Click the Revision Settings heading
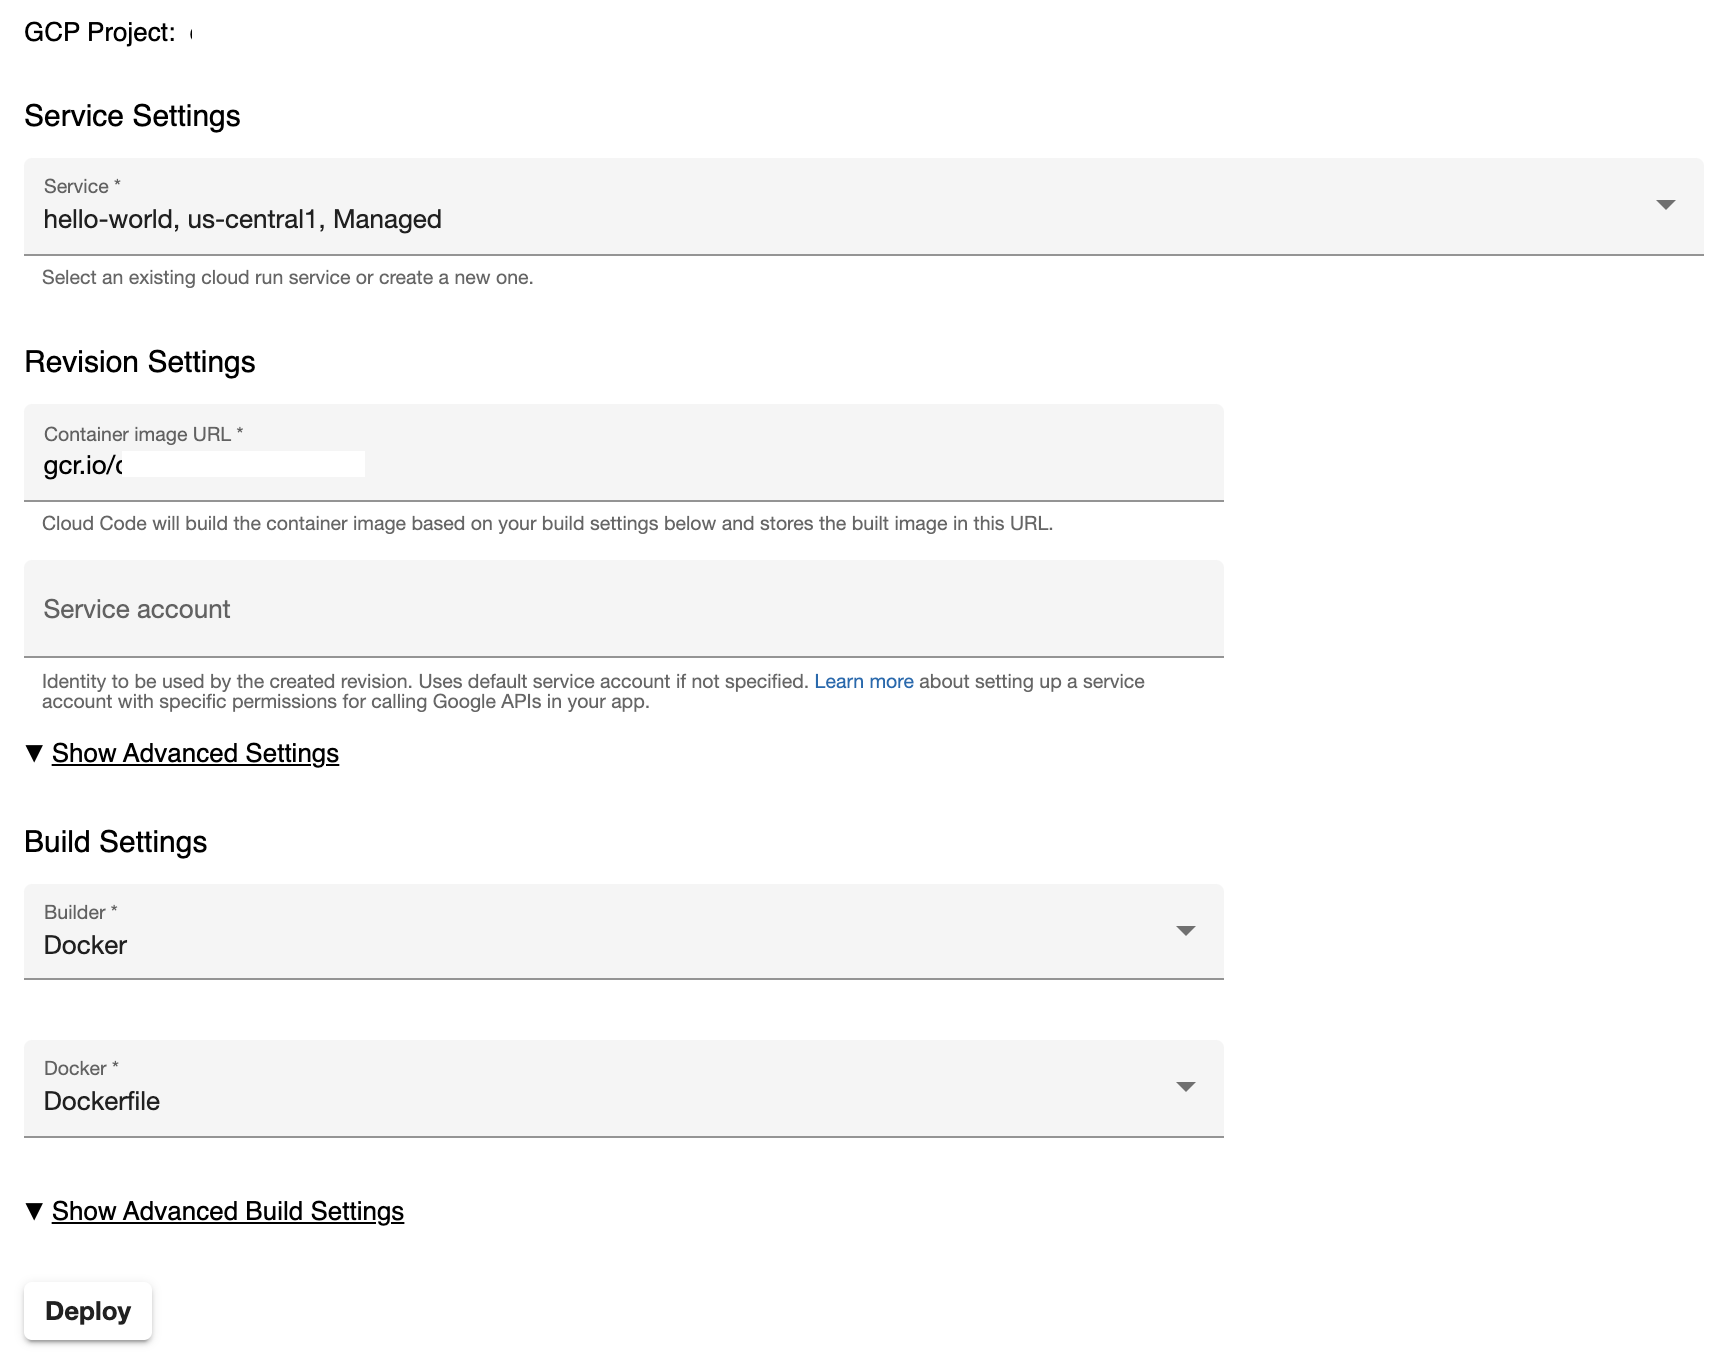This screenshot has height=1372, width=1730. coord(139,362)
